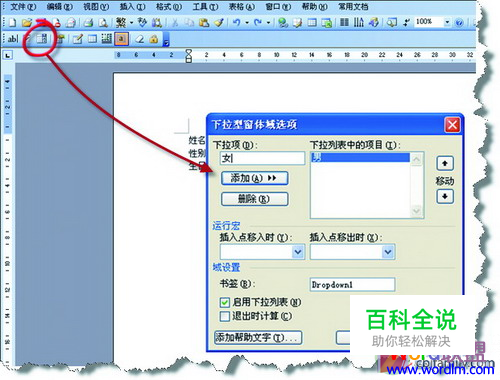This screenshot has width=500, height=380.
Task: Click the Reset Form Fields eraser icon
Action: (139, 39)
